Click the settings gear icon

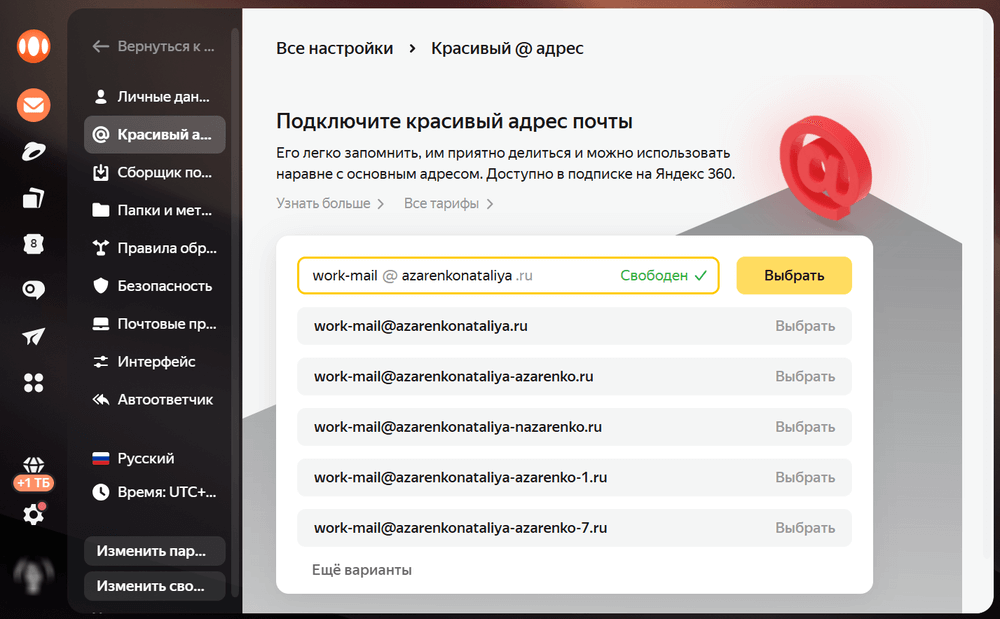pos(33,514)
